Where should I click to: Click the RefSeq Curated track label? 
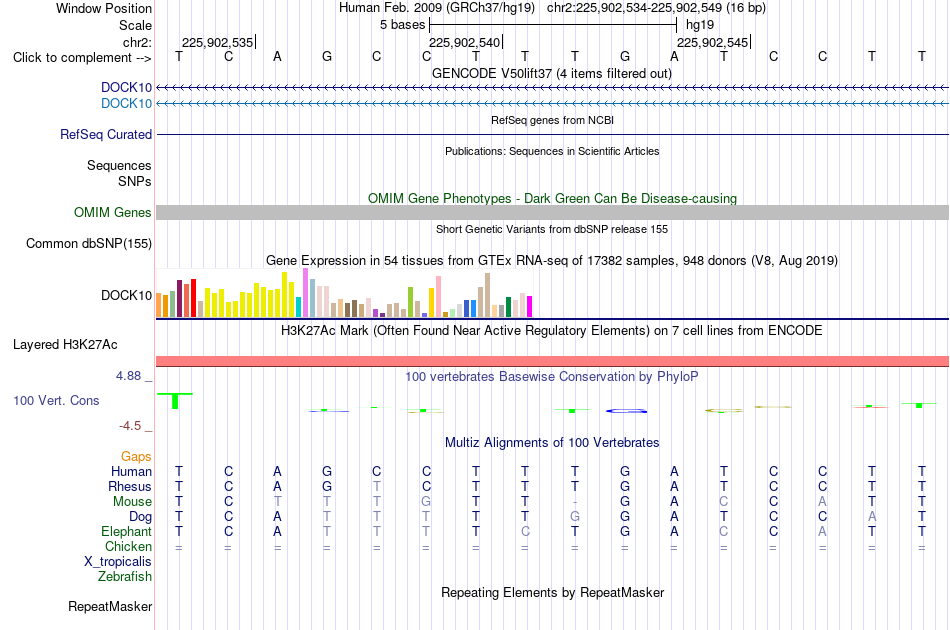[105, 134]
